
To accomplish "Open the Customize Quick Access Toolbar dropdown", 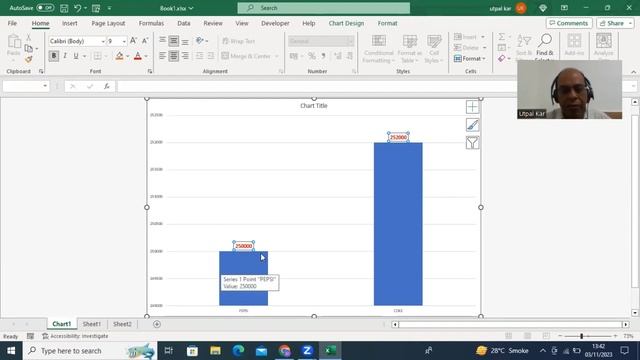I will click(x=109, y=8).
